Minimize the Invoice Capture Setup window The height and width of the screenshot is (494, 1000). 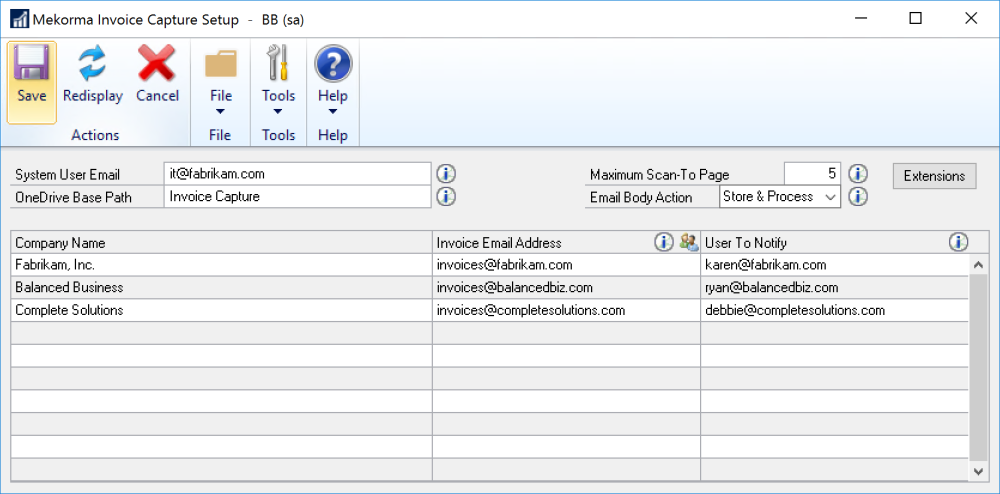point(860,18)
